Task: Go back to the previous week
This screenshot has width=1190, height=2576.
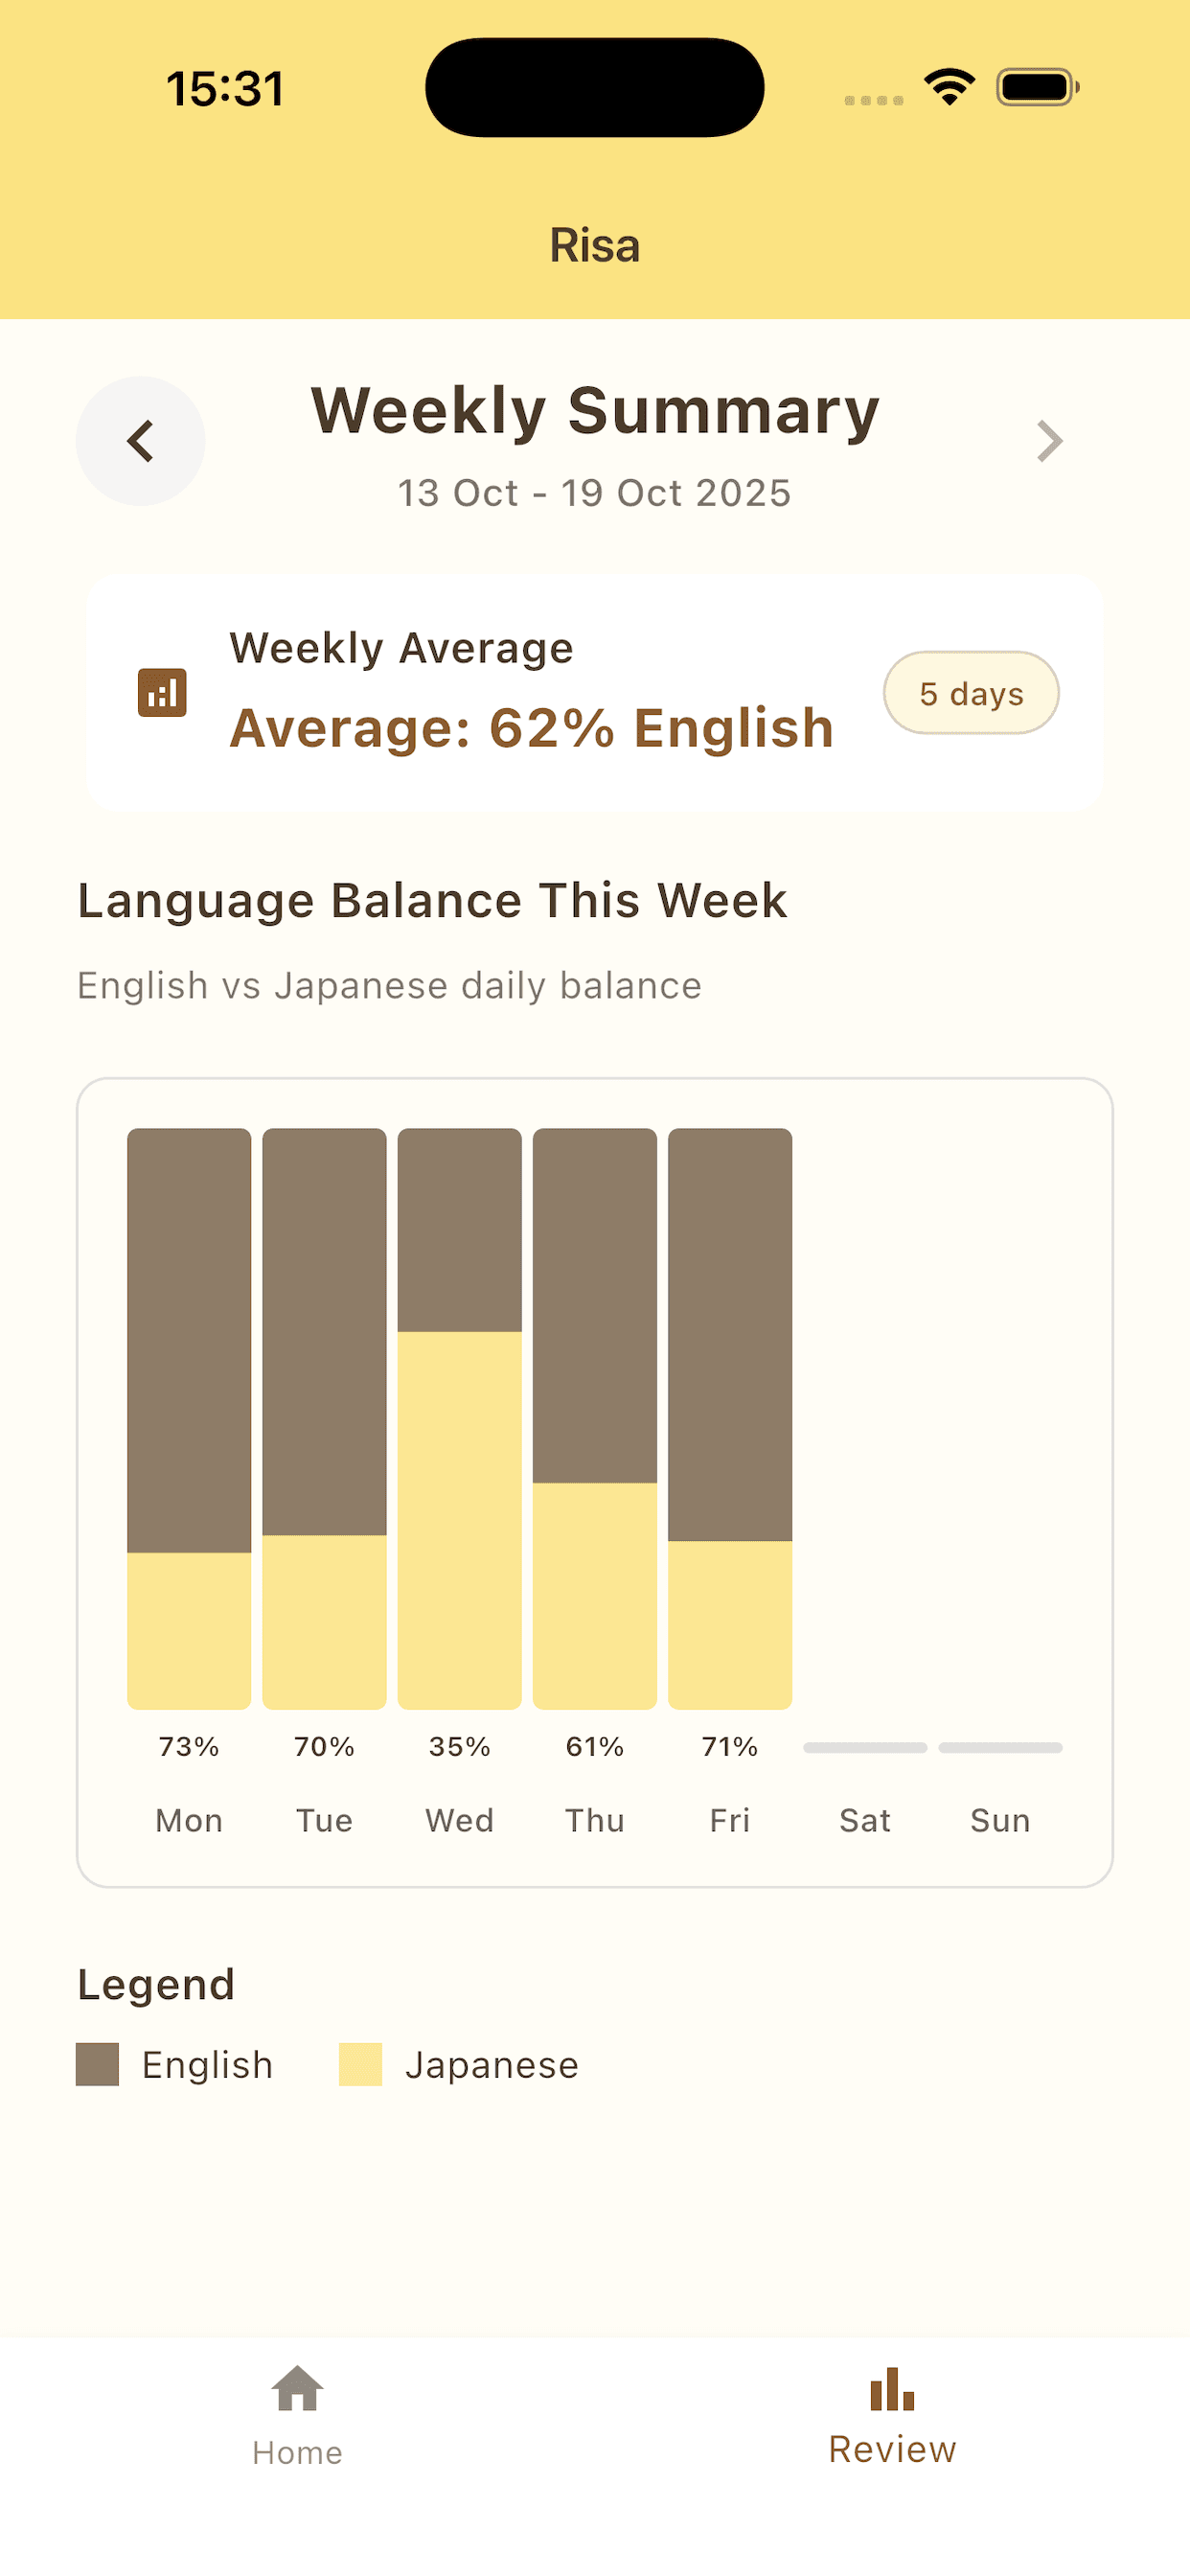Action: [x=141, y=441]
